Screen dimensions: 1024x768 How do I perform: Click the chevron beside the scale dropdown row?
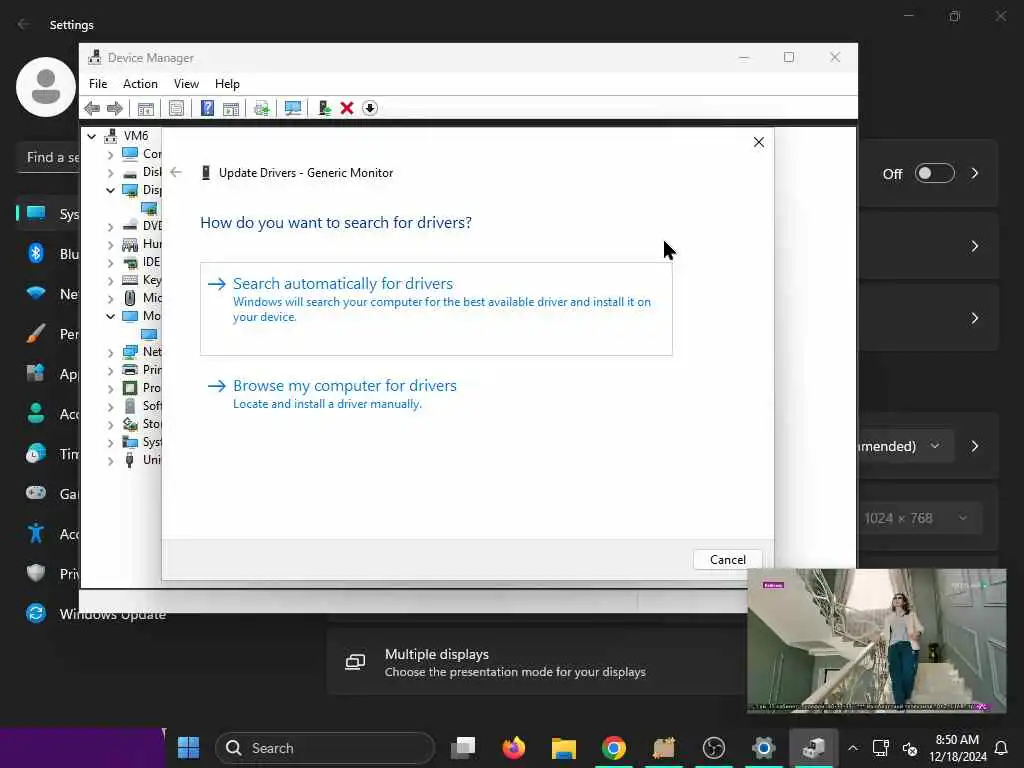[x=974, y=446]
